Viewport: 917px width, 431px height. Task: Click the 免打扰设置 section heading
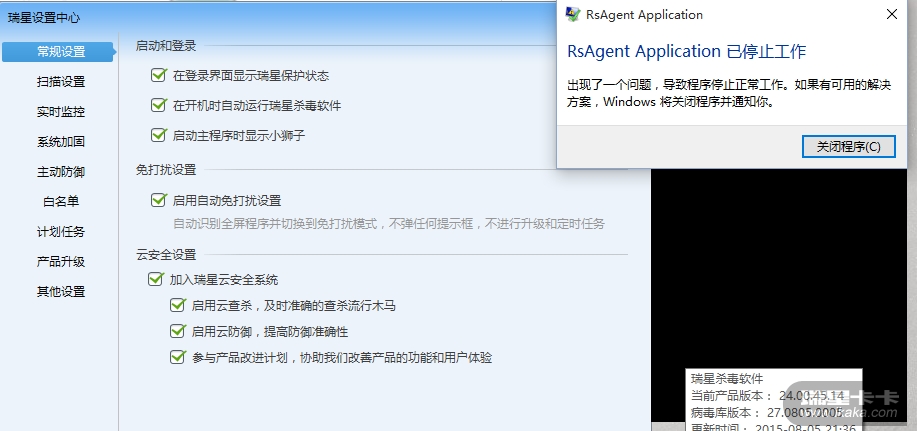[166, 170]
